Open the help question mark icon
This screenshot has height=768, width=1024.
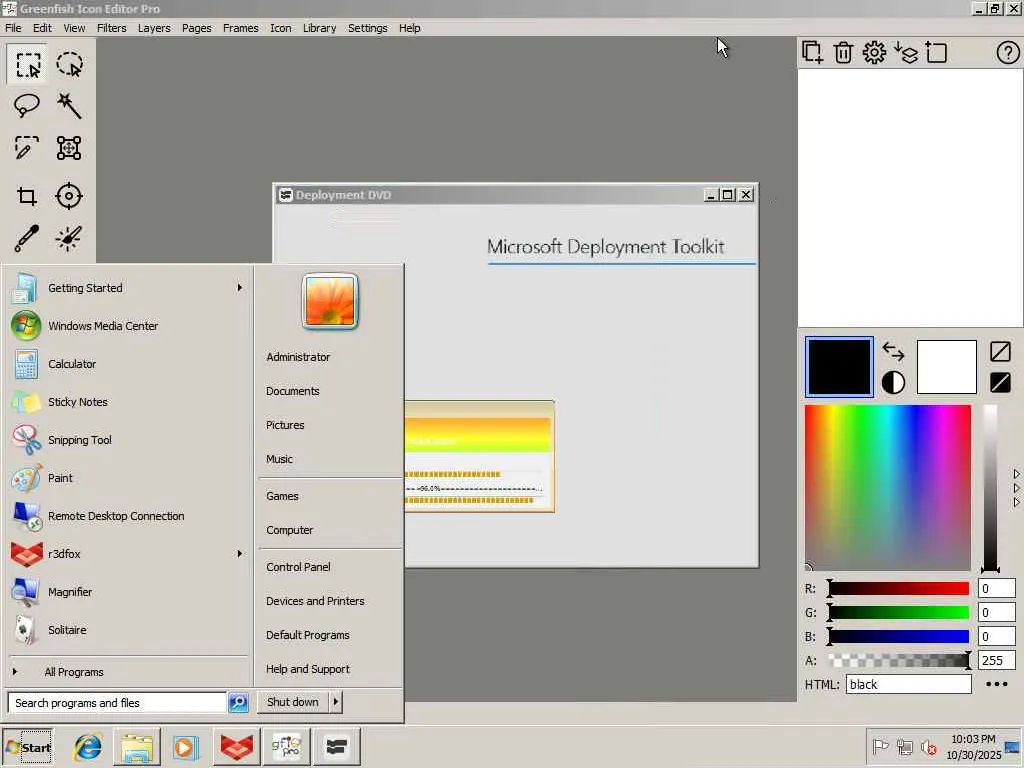tap(1008, 52)
